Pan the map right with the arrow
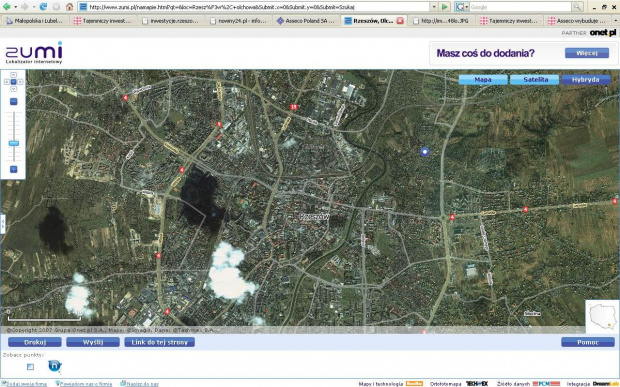Viewport: 620px width, 387px height. [x=20, y=82]
